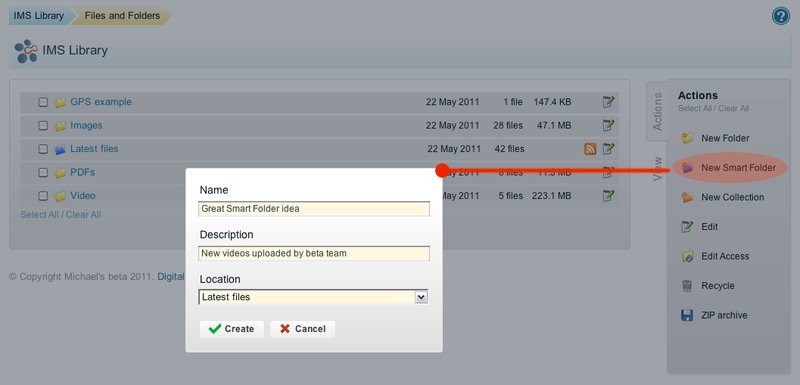This screenshot has width=800, height=385.
Task: Open the edit icon for Latest files row
Action: (x=608, y=149)
